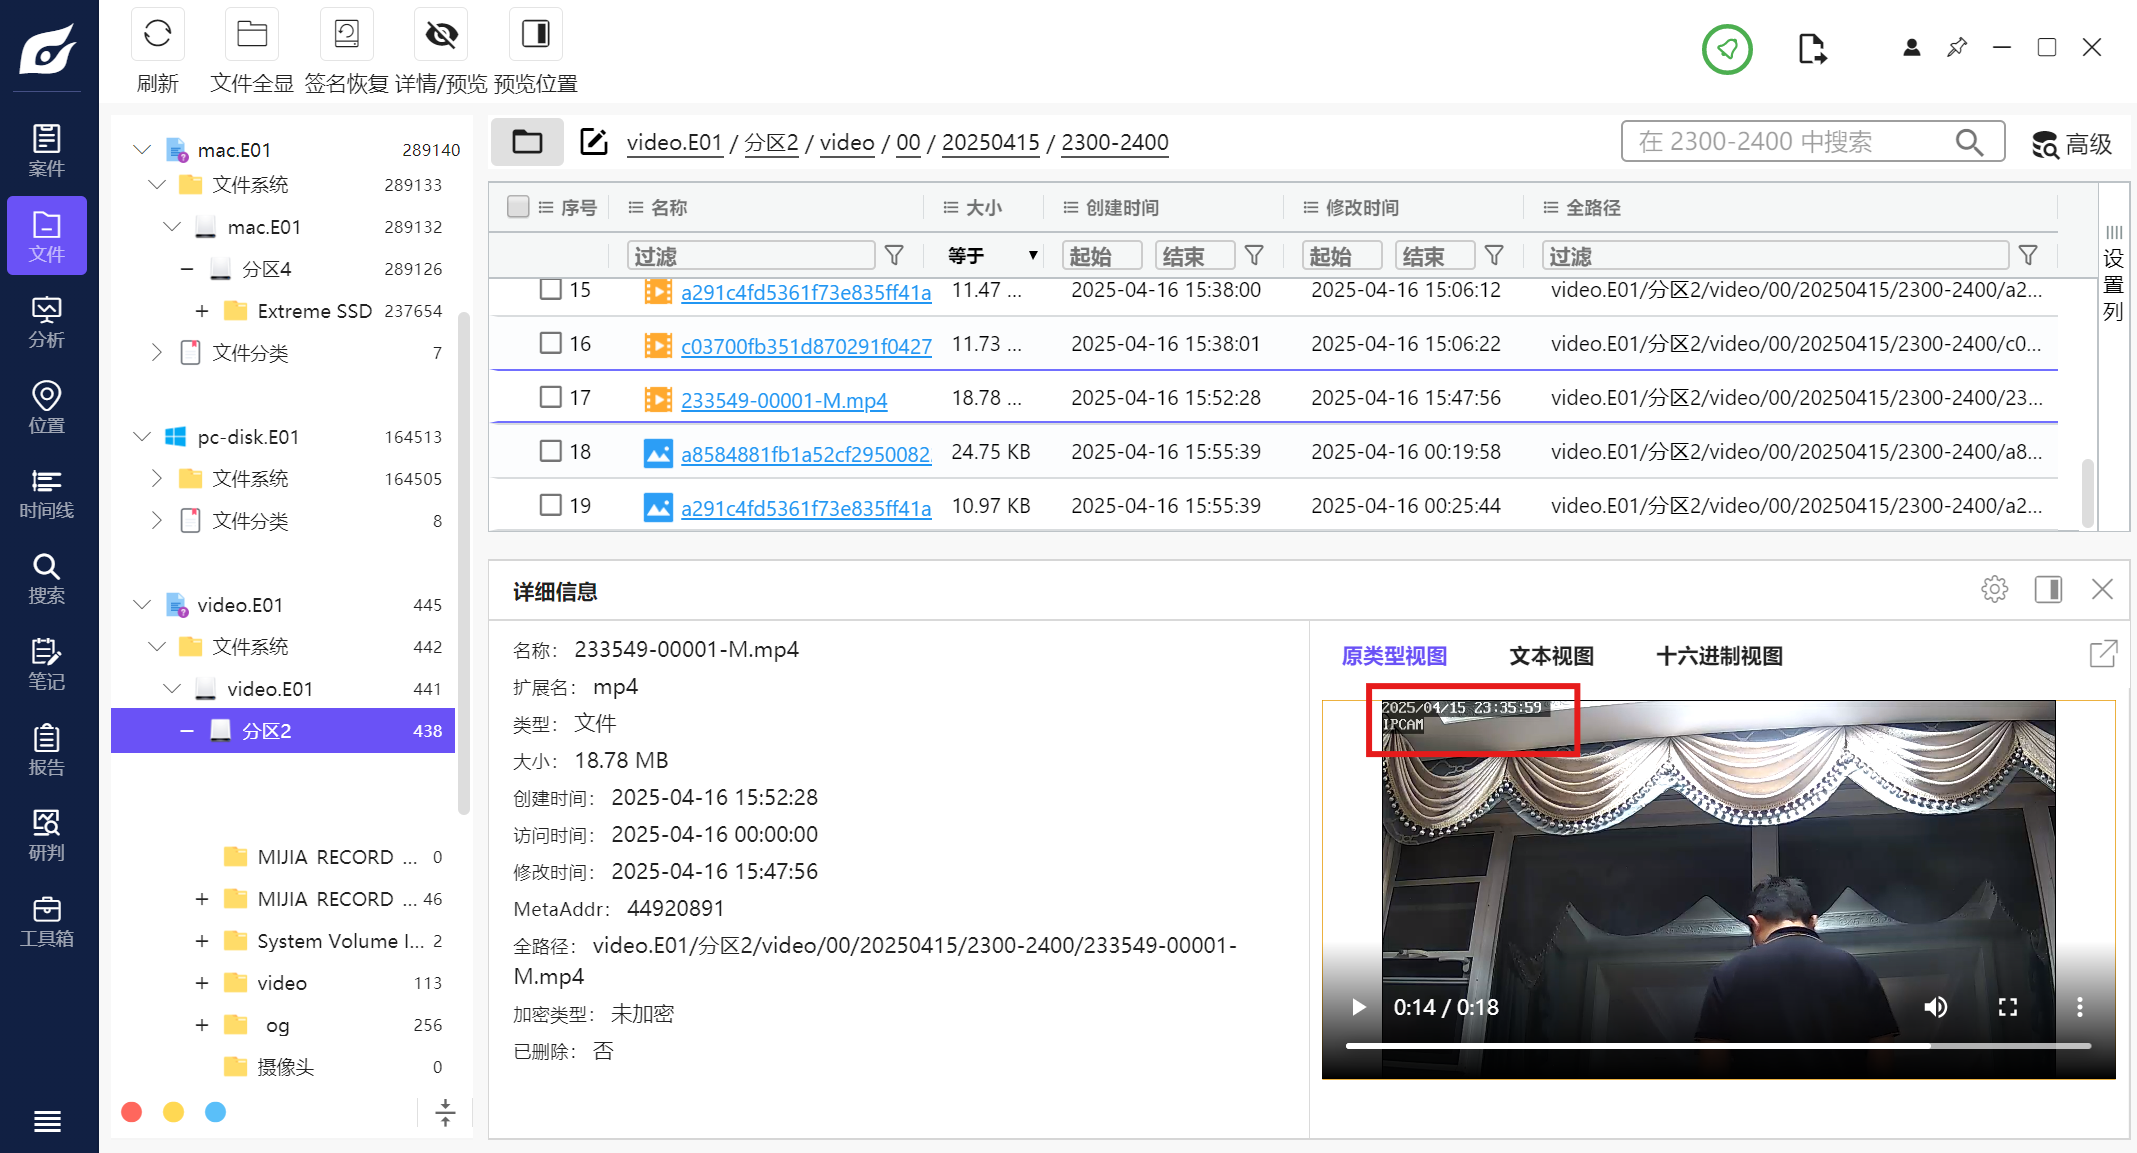This screenshot has width=2137, height=1153.
Task: Click the split-tree icon at tree bottom
Action: pyautogui.click(x=445, y=1112)
